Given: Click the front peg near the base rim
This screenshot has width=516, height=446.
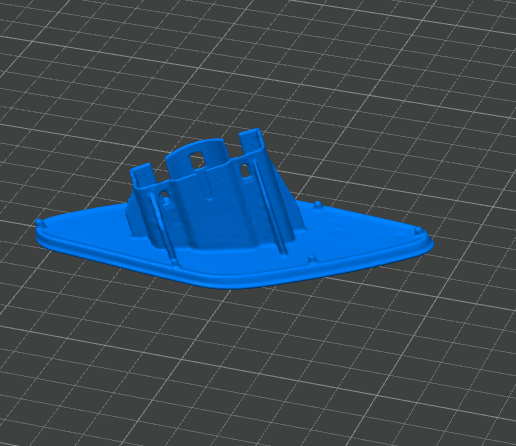Looking at the screenshot, I should pyautogui.click(x=312, y=258).
